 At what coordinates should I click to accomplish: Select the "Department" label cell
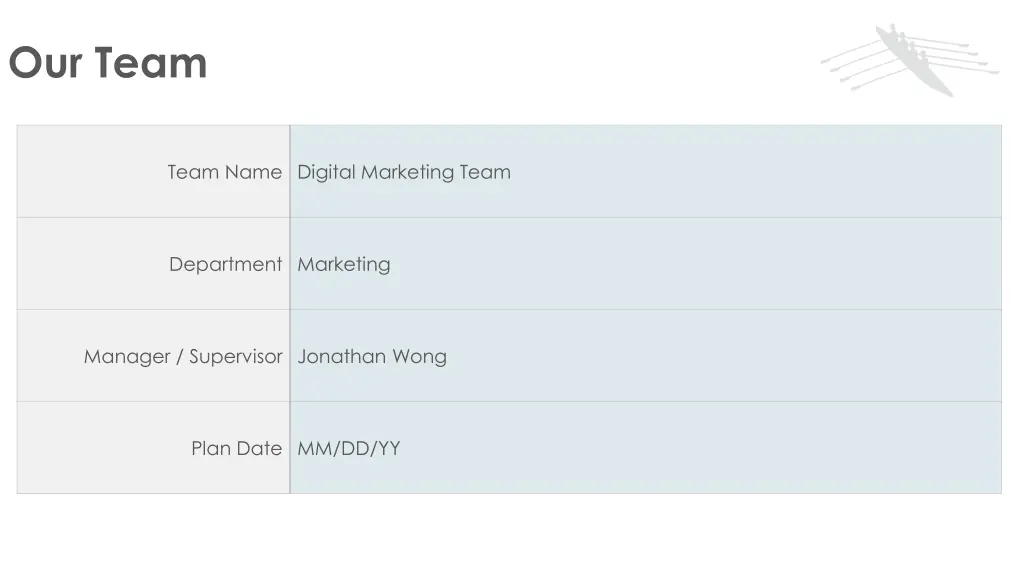coord(153,263)
